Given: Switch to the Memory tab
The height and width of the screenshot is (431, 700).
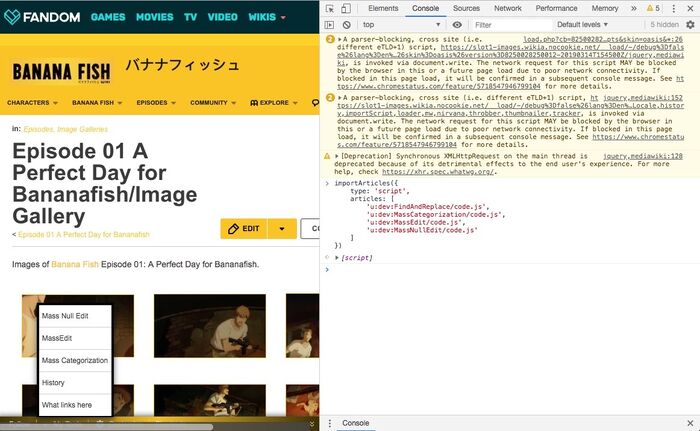Looking at the screenshot, I should coord(604,8).
